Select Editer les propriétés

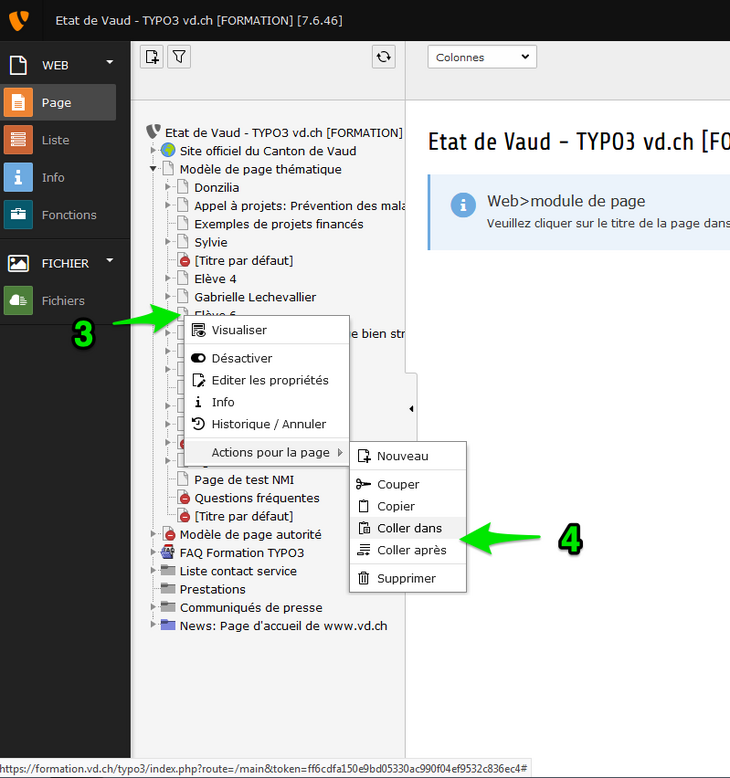pyautogui.click(x=267, y=380)
